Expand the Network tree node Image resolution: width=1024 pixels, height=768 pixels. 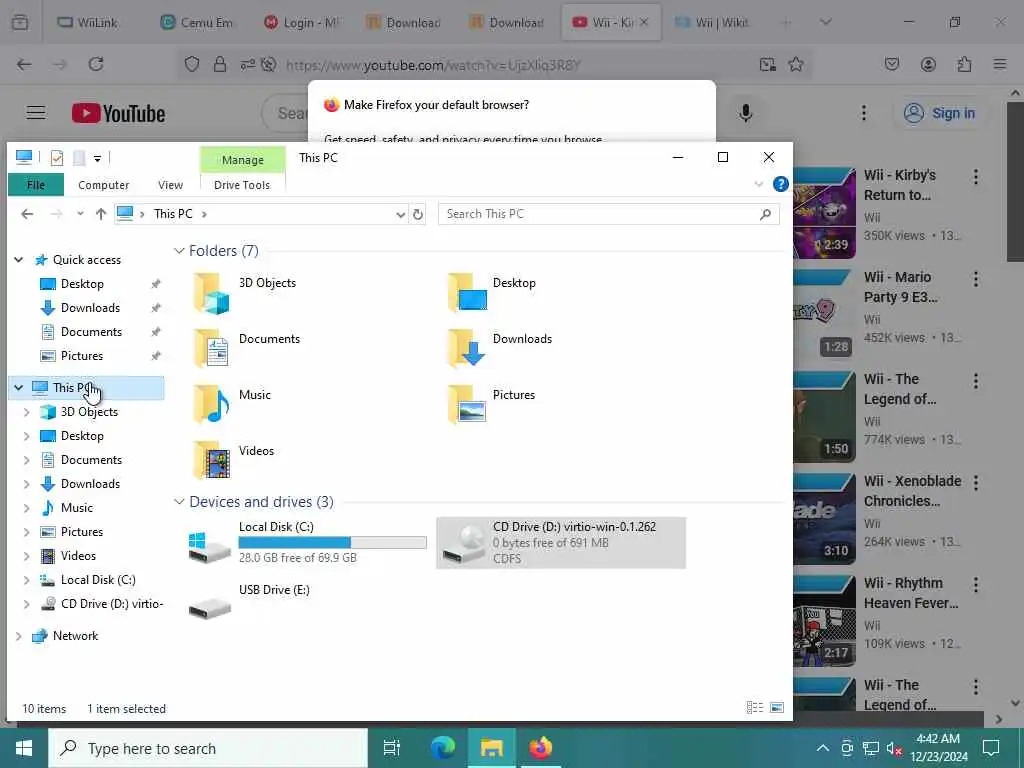coord(19,636)
